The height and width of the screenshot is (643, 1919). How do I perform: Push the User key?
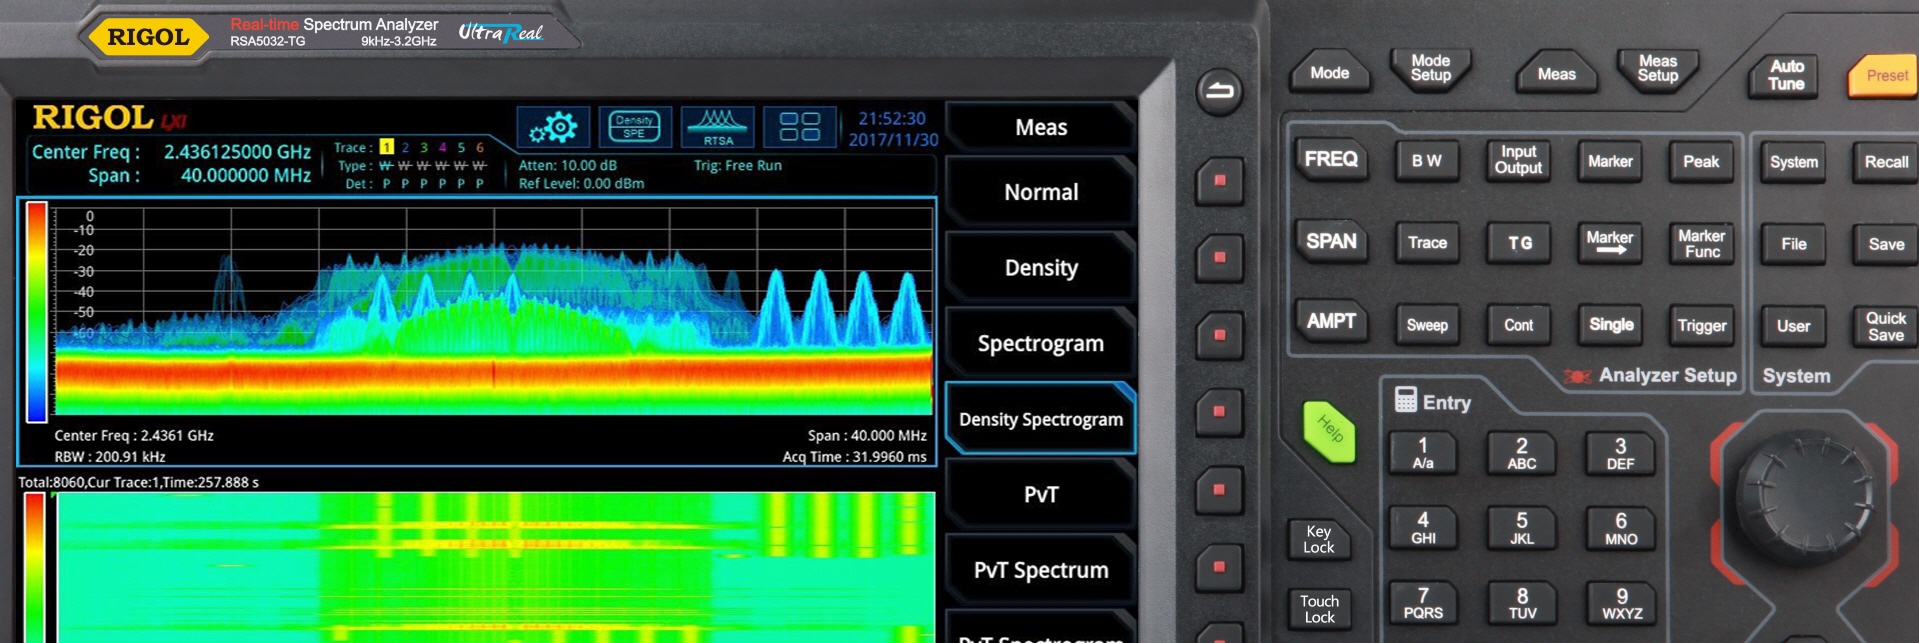point(1793,326)
